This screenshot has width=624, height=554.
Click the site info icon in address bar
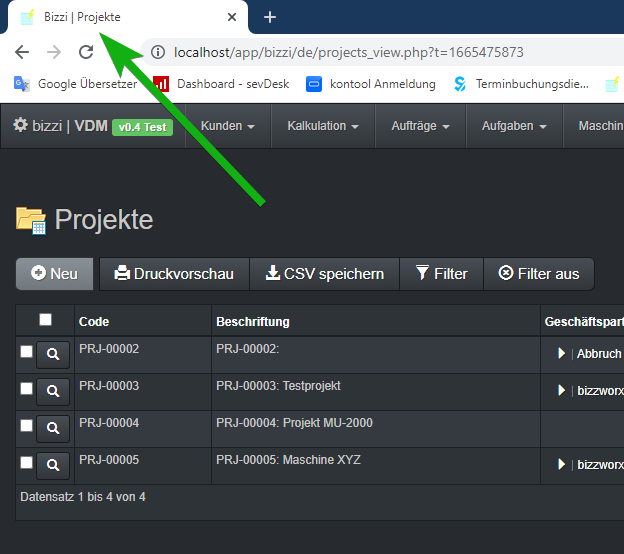158,52
